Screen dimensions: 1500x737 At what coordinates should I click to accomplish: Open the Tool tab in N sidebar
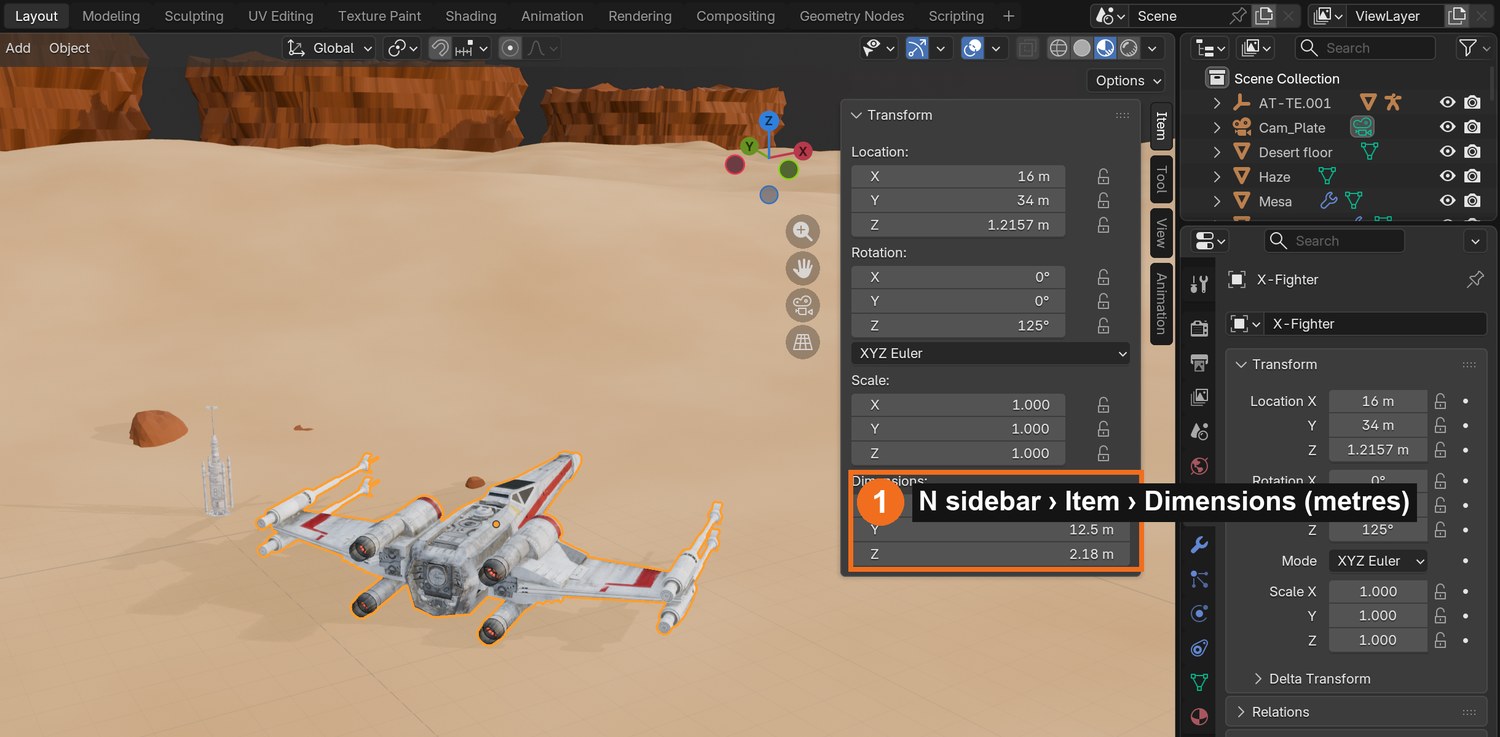pyautogui.click(x=1161, y=180)
